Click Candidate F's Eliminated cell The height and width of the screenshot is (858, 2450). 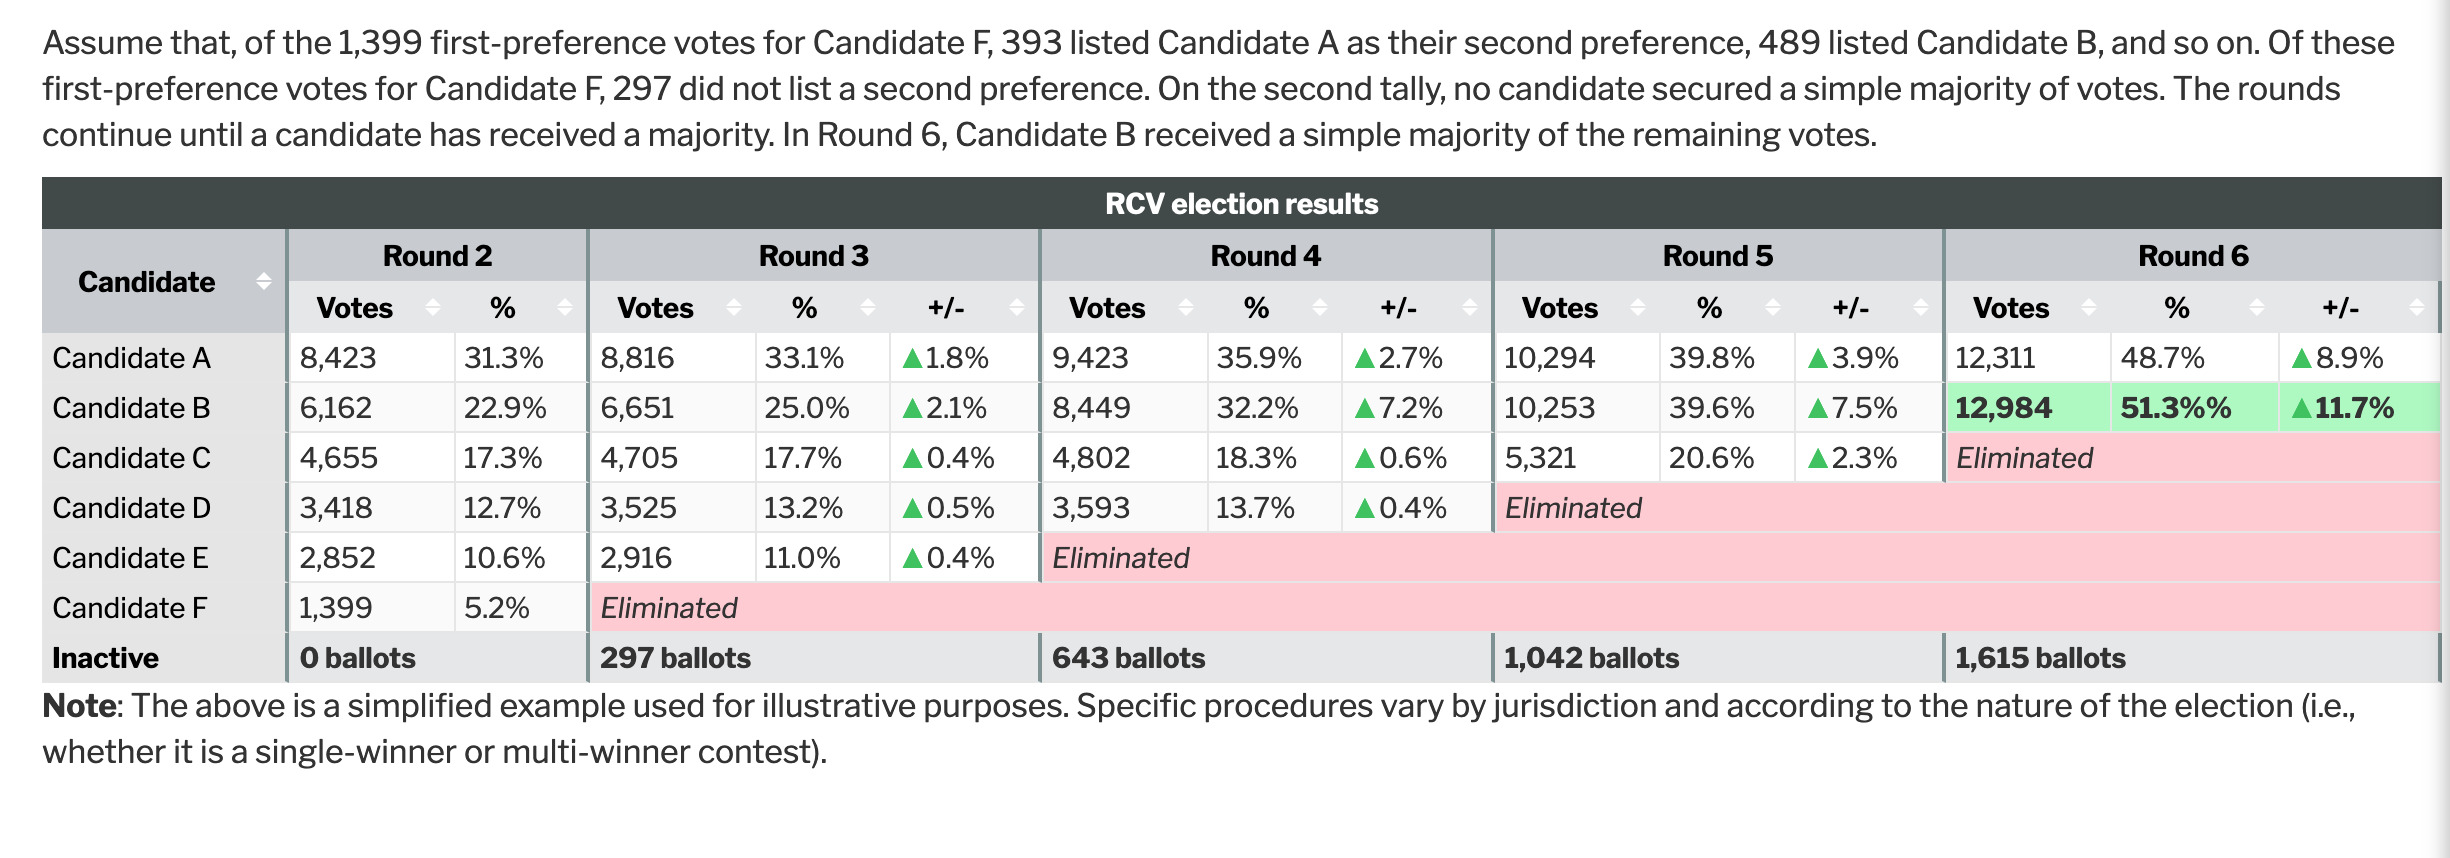click(x=669, y=608)
